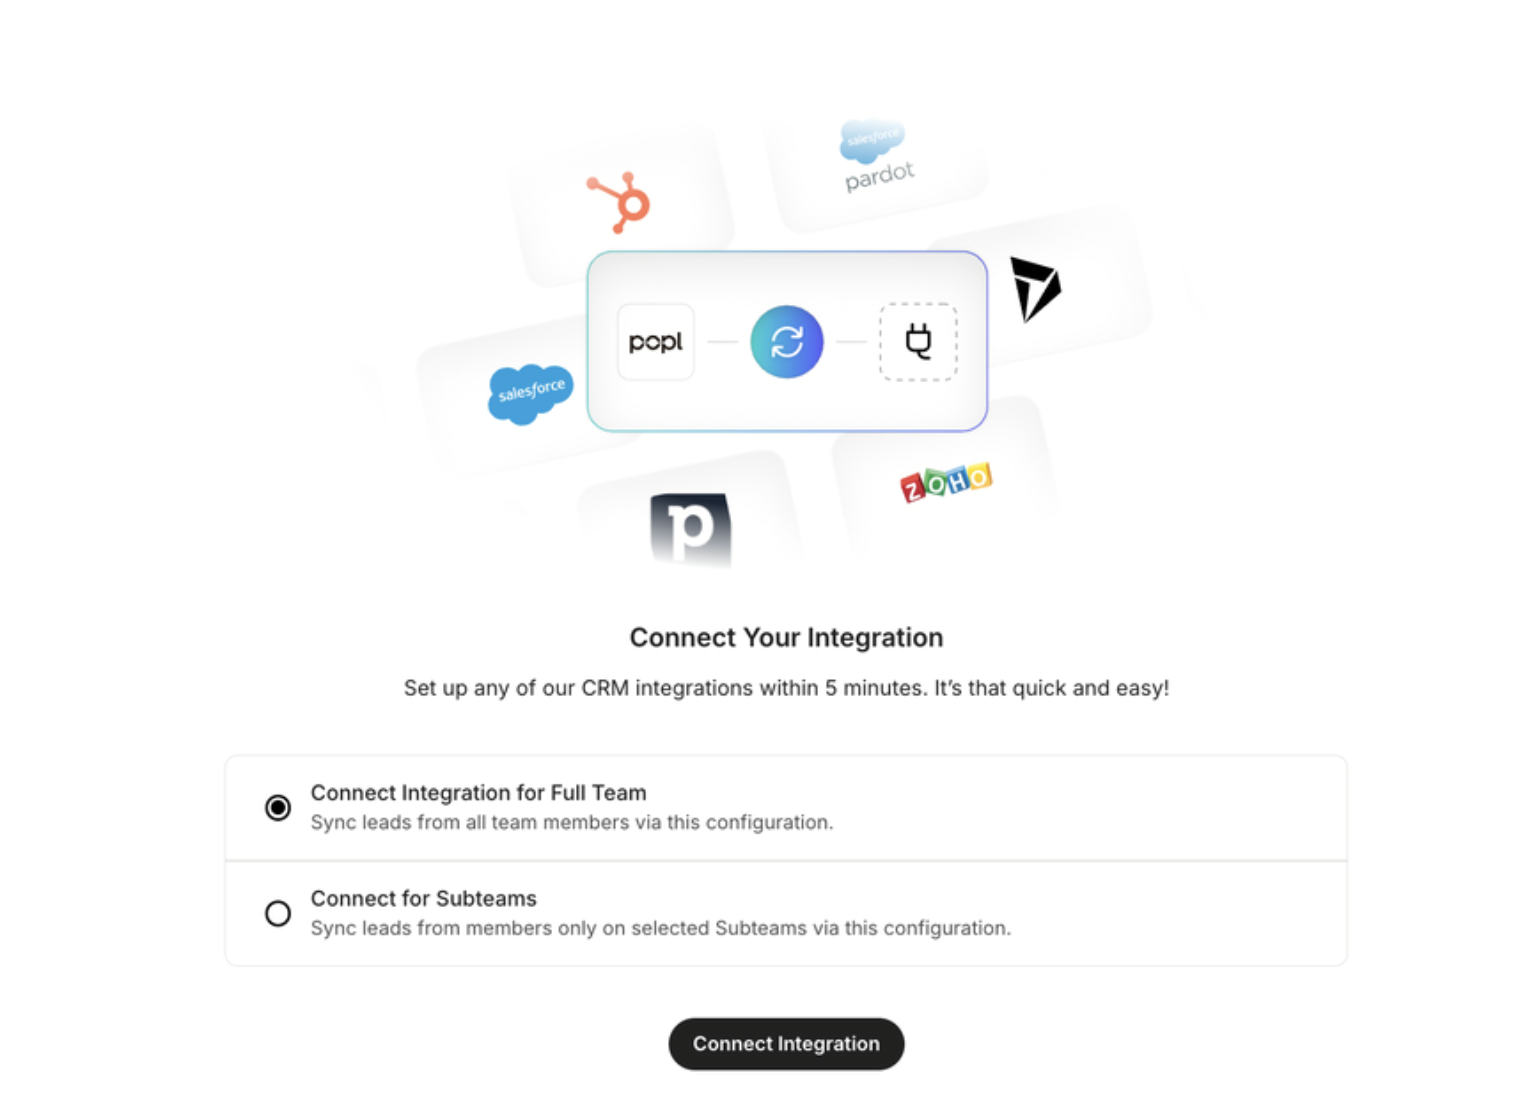The height and width of the screenshot is (1114, 1540).
Task: Click the Zoho colorful logo
Action: 946,482
